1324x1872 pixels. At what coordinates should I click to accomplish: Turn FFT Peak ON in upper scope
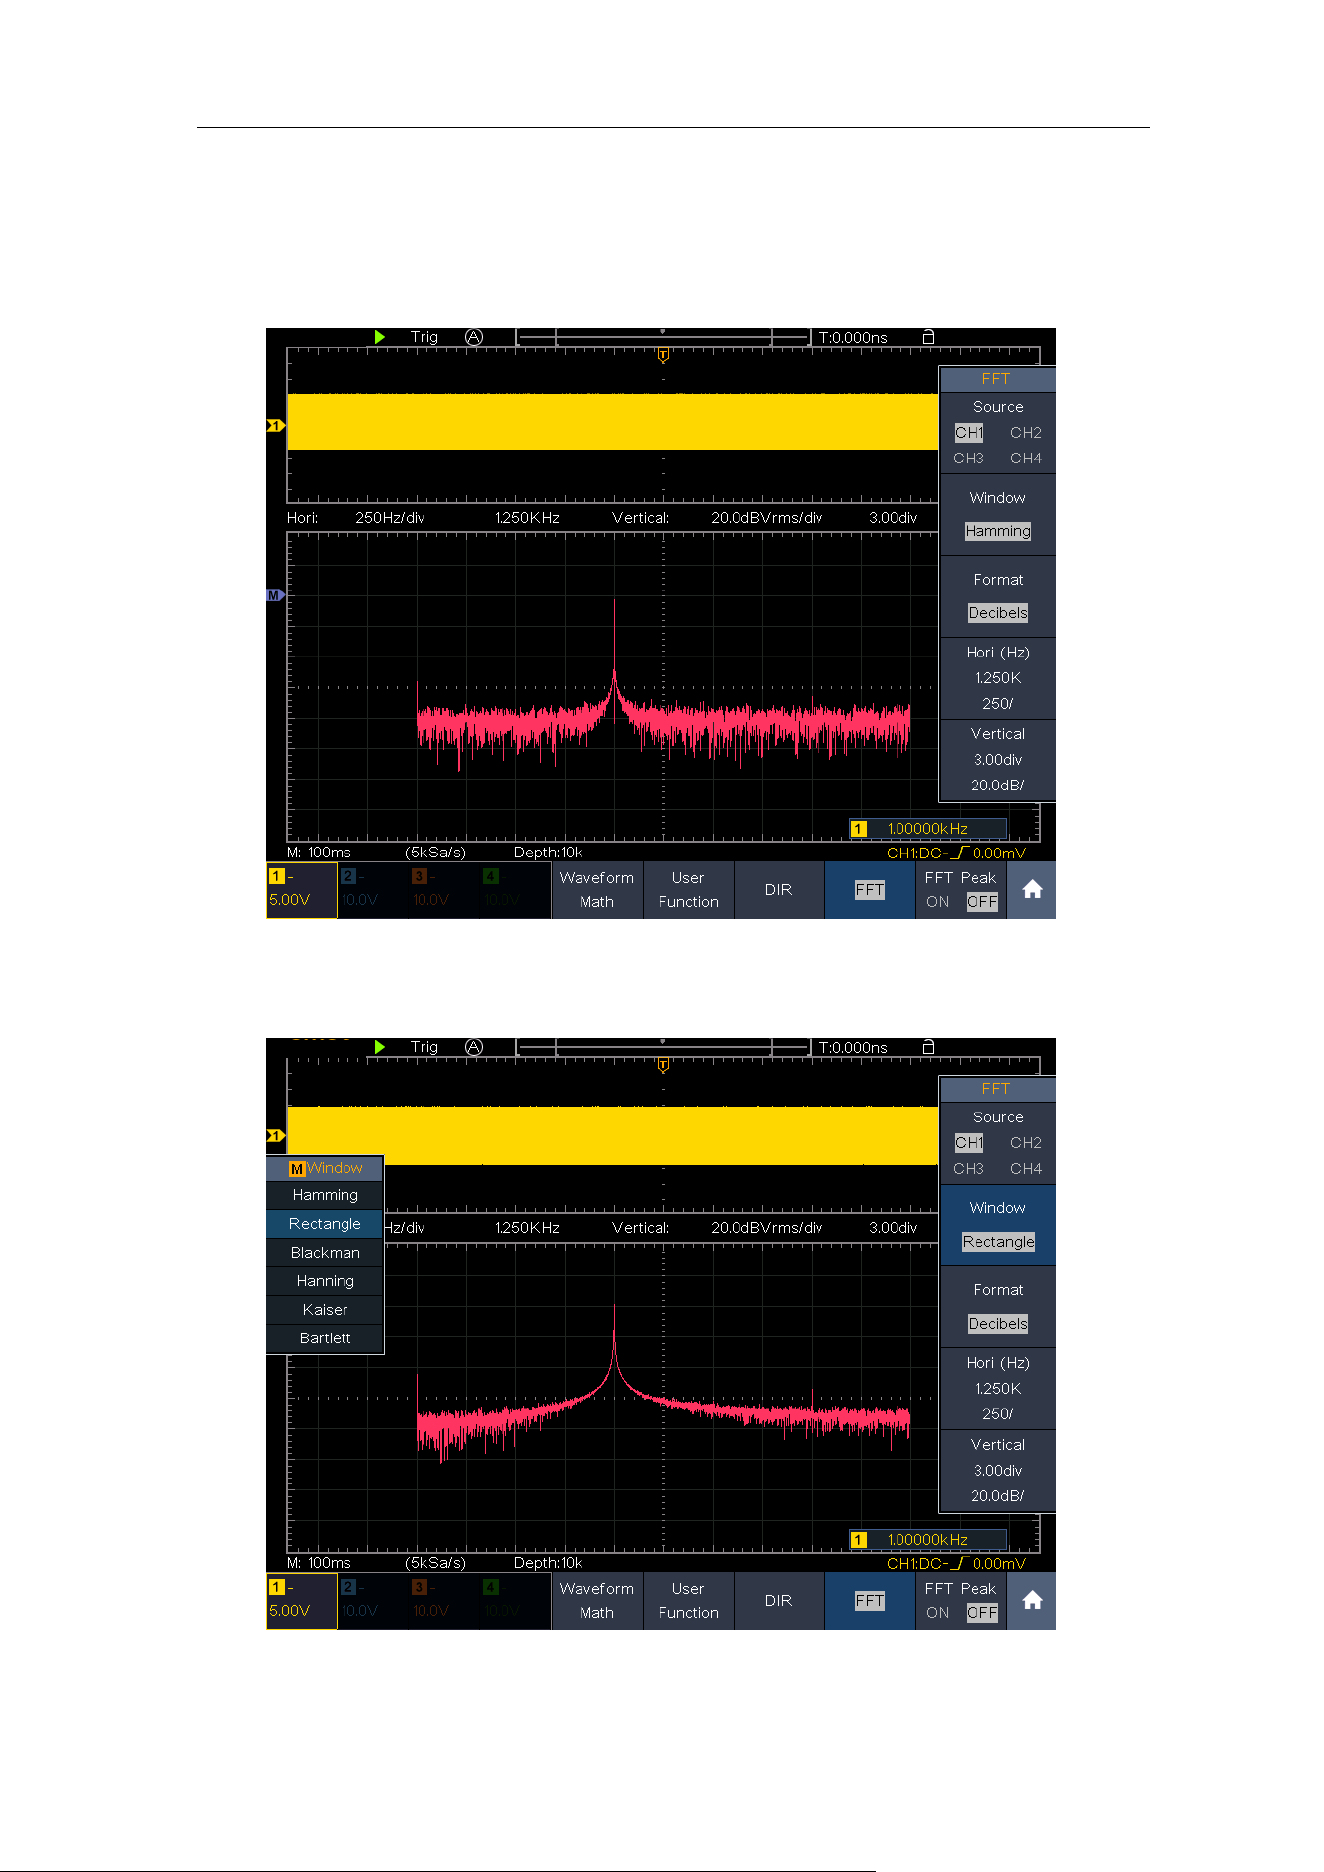point(938,902)
